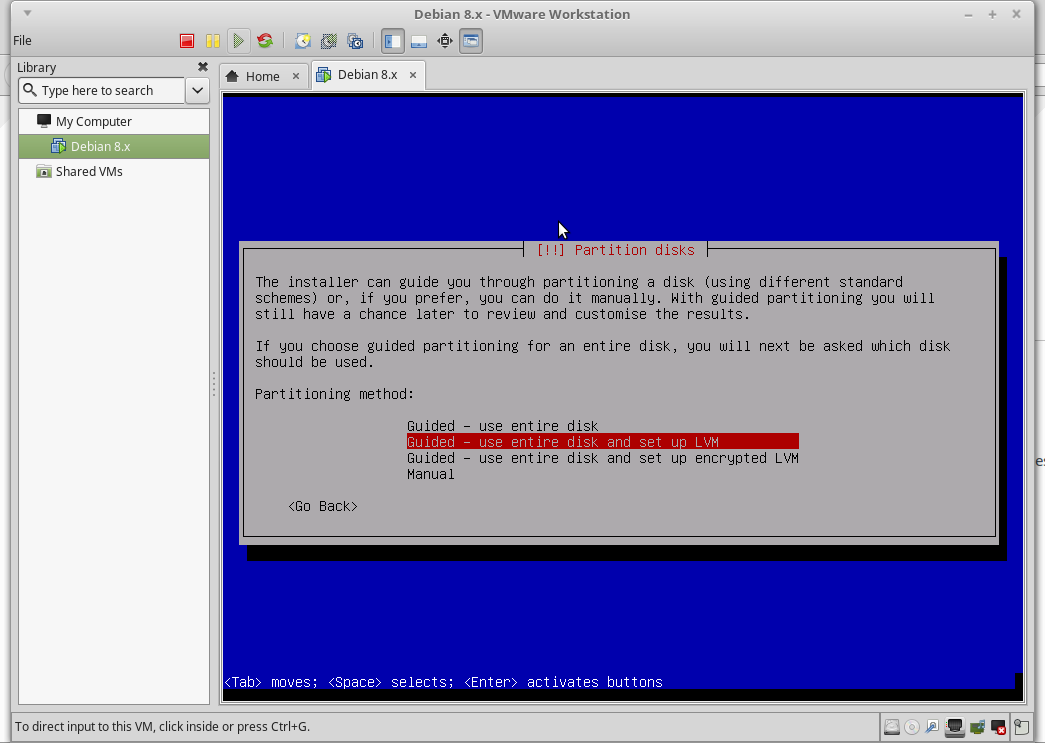Open the snapshot manager icon
1045x743 pixels.
click(x=355, y=41)
